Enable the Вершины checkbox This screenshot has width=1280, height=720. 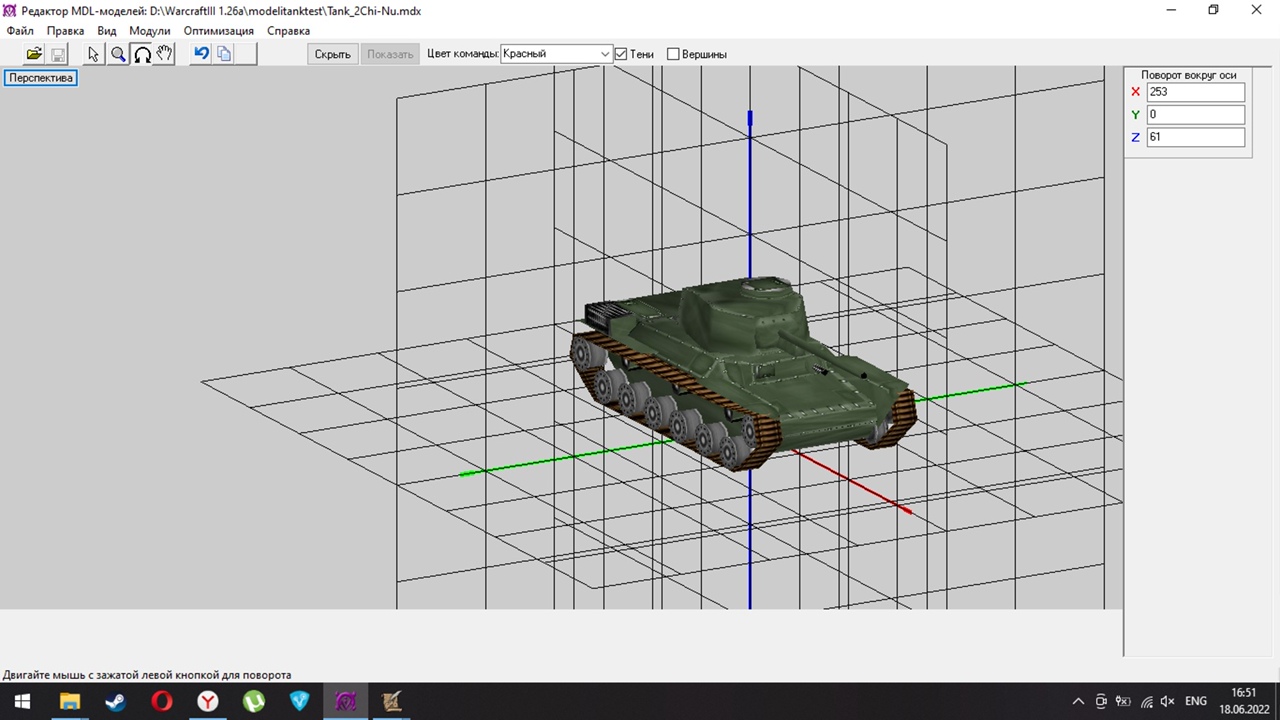pos(673,54)
